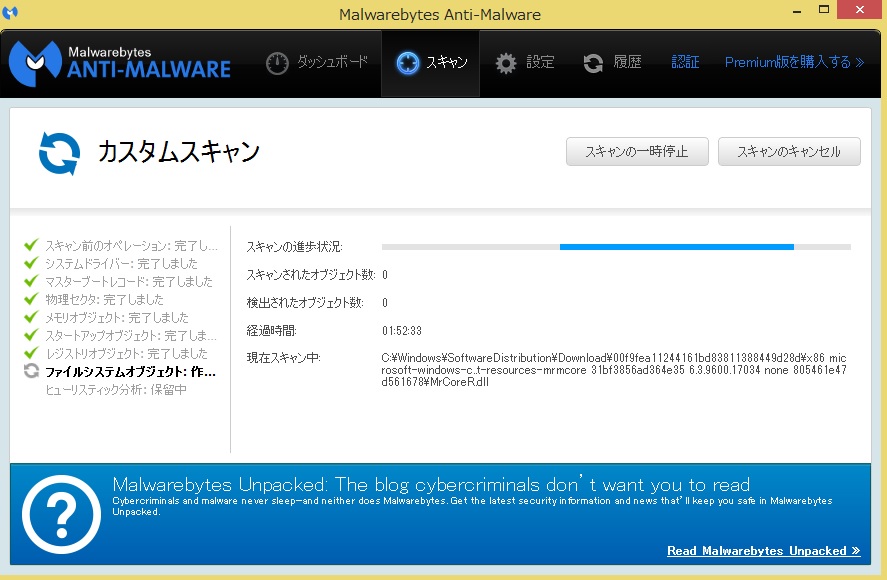This screenshot has height=580, width=887.
Task: Click the Malwarebytes Unpacked banner headline
Action: tap(431, 484)
